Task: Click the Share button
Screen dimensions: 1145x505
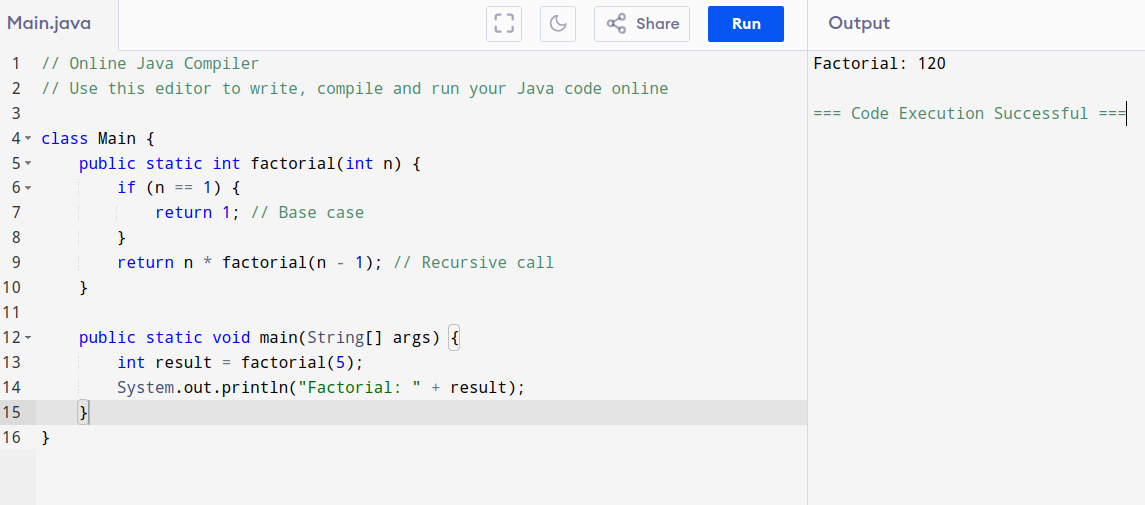Action: pyautogui.click(x=642, y=24)
